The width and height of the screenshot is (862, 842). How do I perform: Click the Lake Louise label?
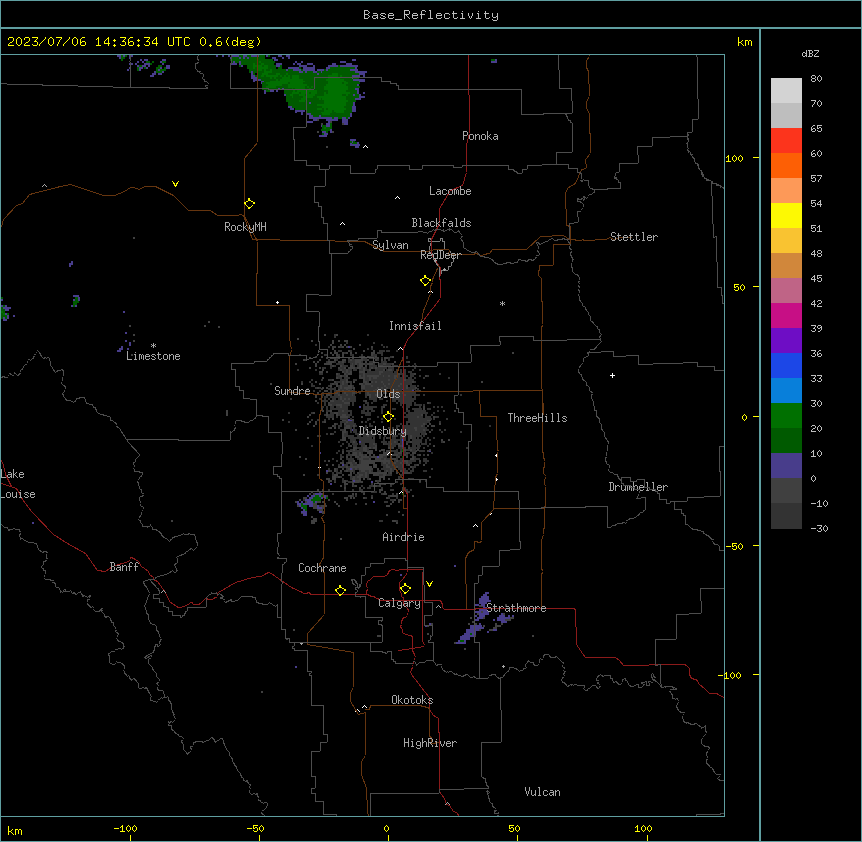point(18,484)
